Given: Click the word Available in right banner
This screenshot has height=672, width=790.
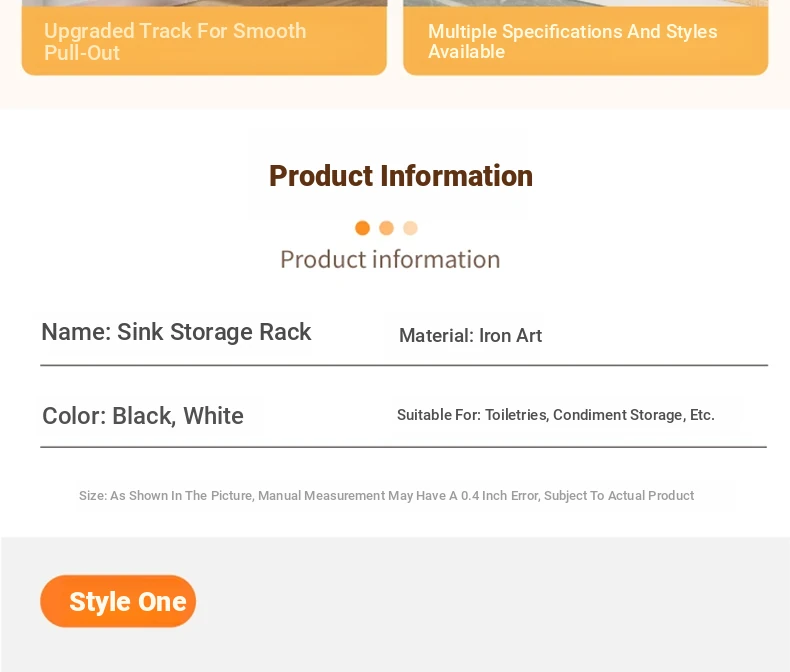Looking at the screenshot, I should tap(466, 52).
